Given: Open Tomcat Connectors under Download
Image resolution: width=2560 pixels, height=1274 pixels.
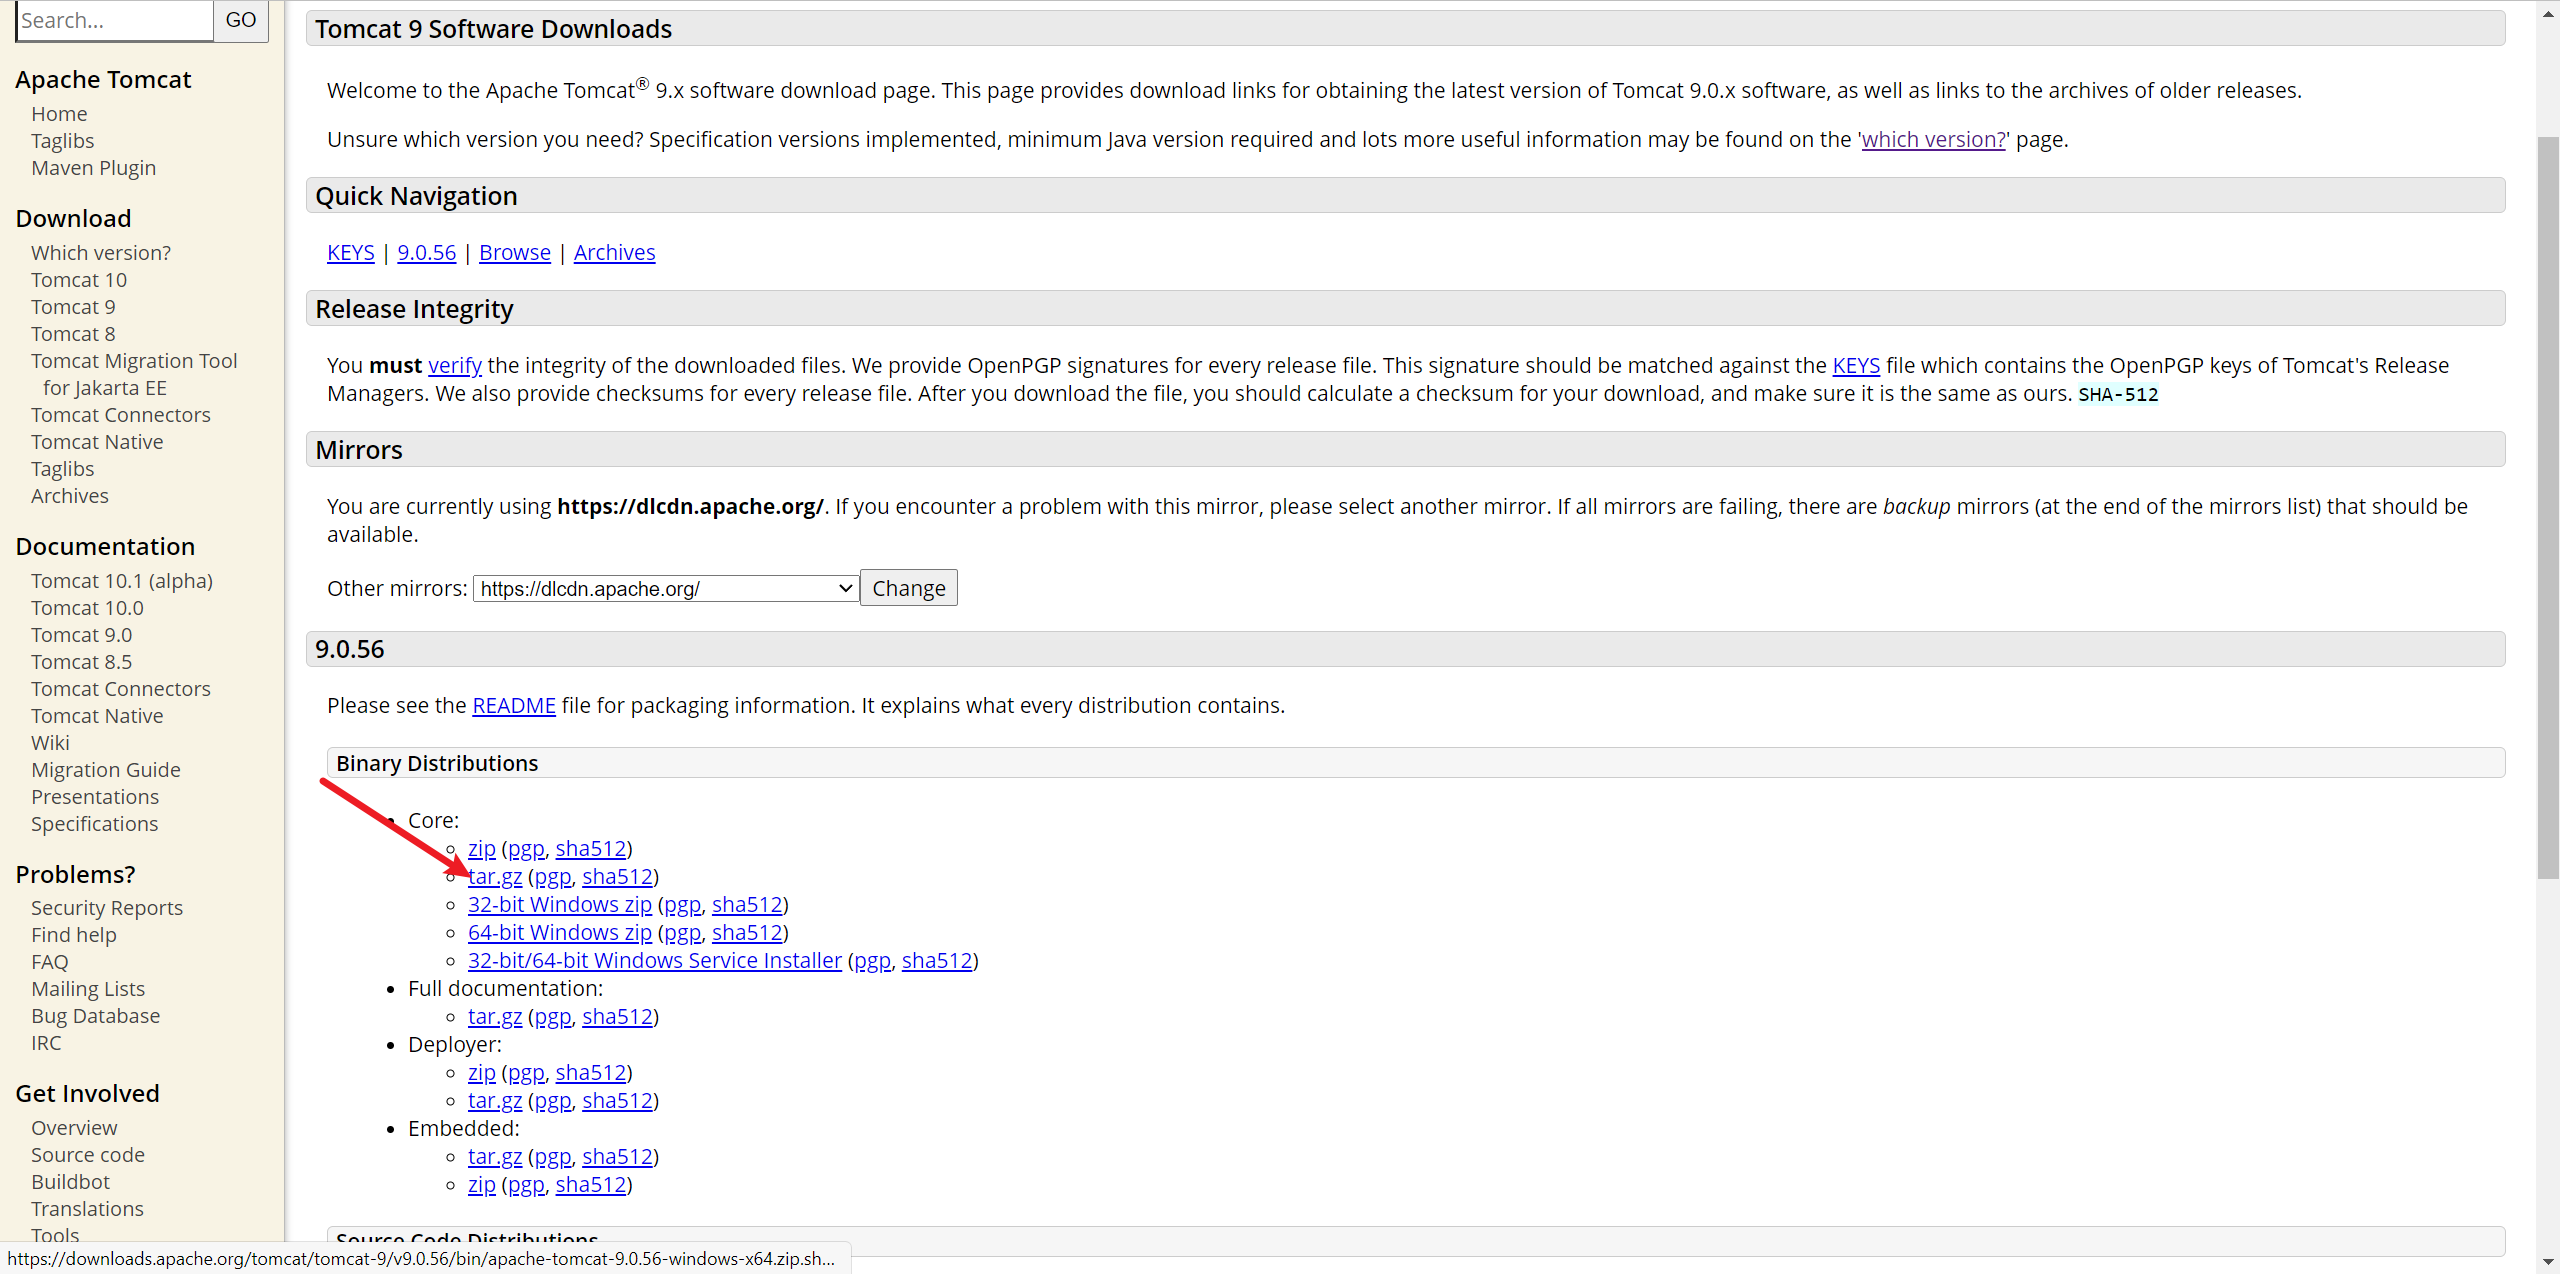Looking at the screenshot, I should click(121, 415).
